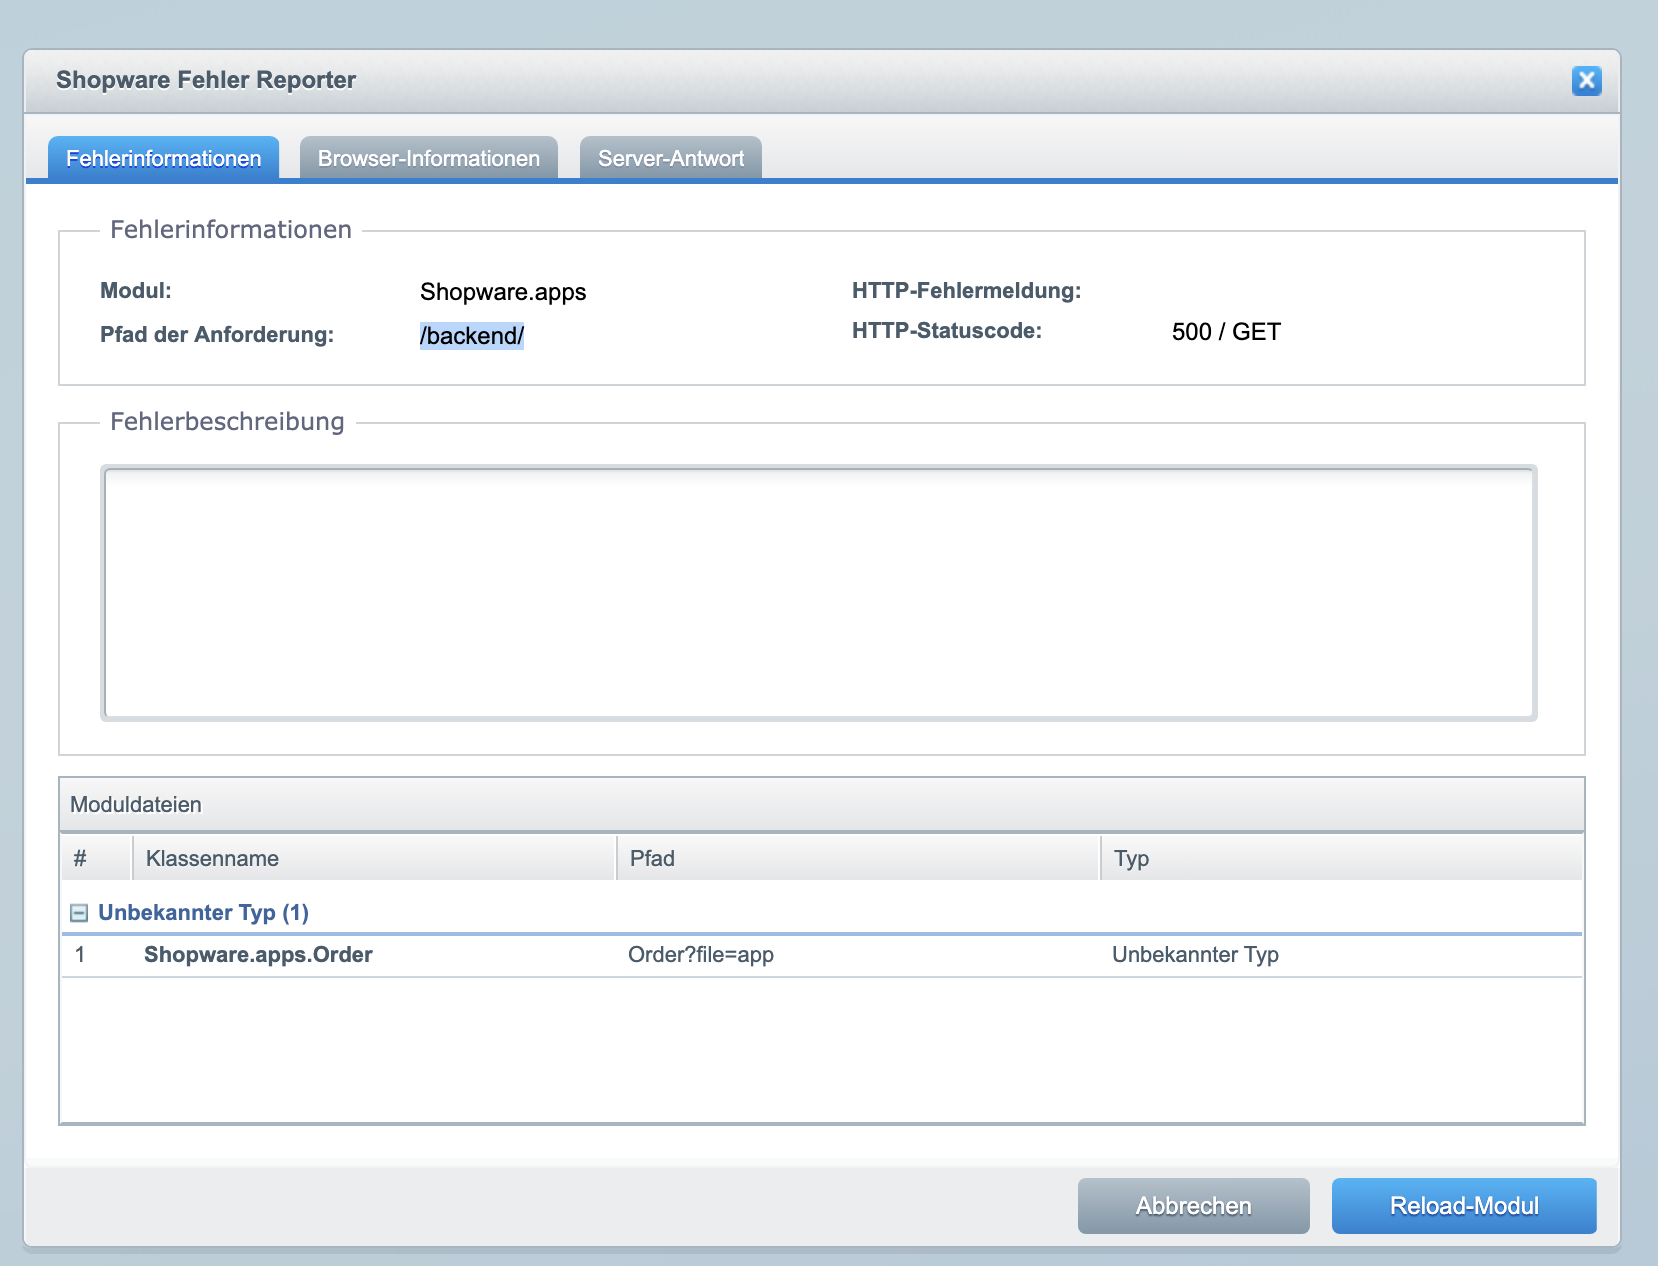
Task: Click the Fehlerbeschreibung fieldset title
Action: [x=227, y=422]
